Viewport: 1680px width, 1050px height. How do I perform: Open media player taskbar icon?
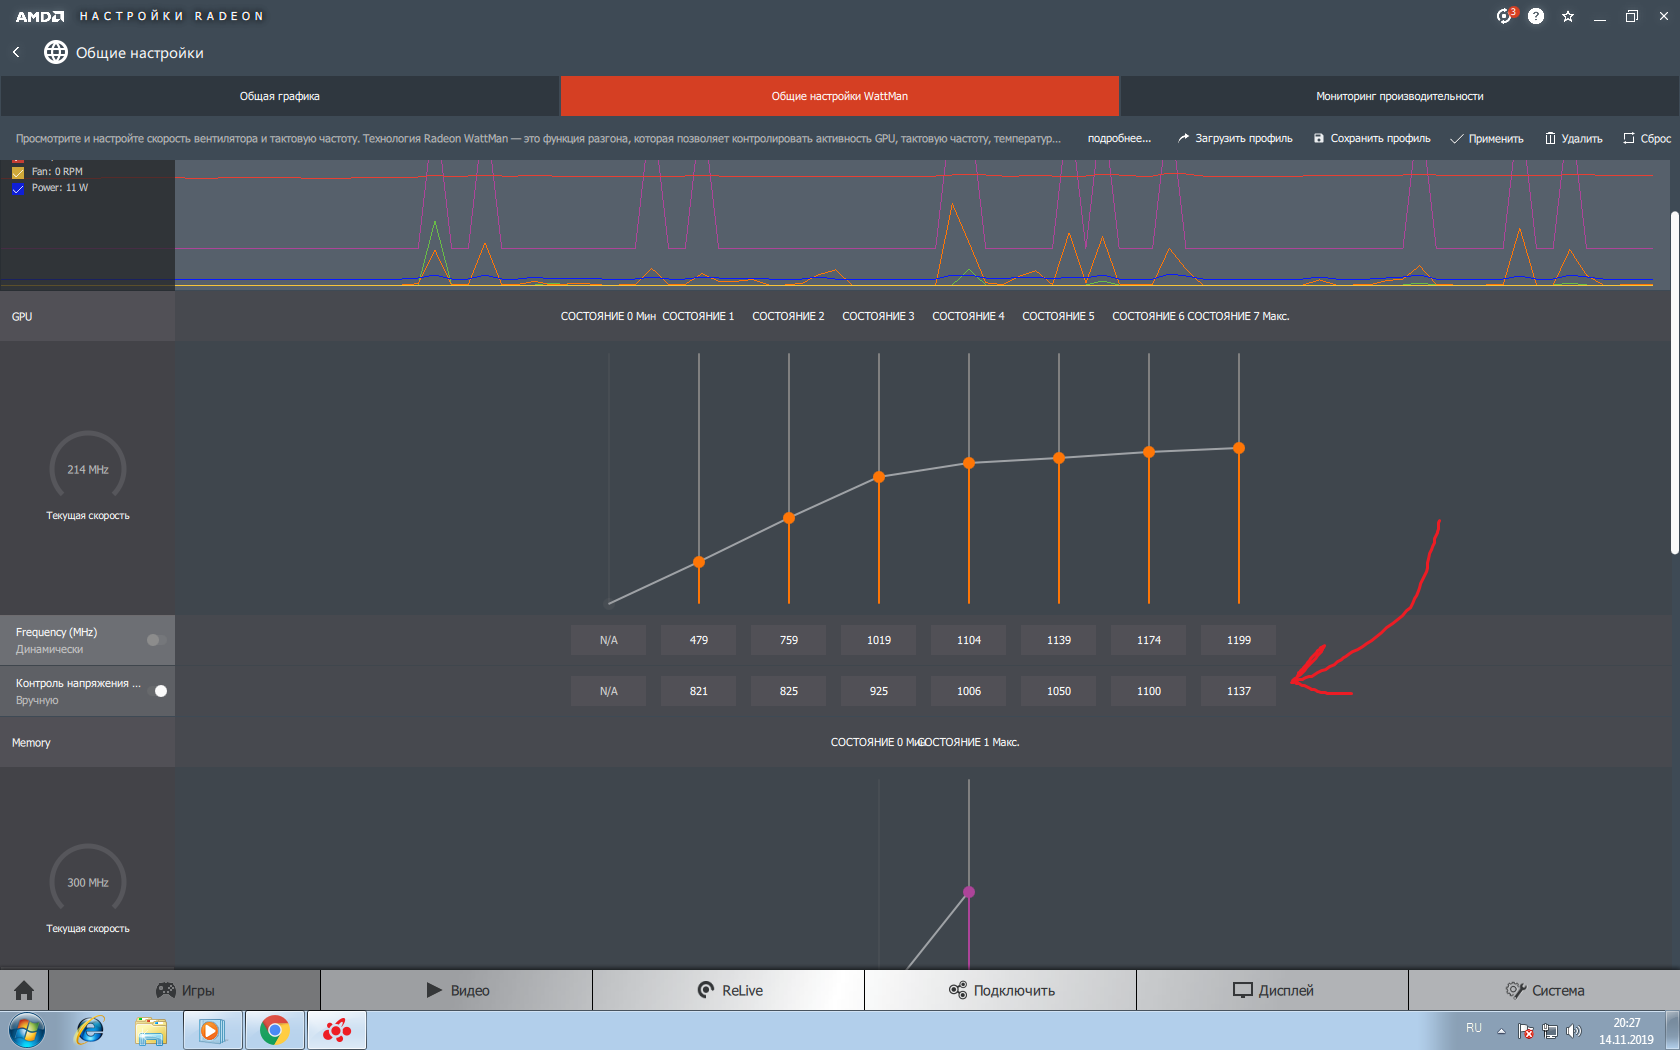click(x=211, y=1030)
